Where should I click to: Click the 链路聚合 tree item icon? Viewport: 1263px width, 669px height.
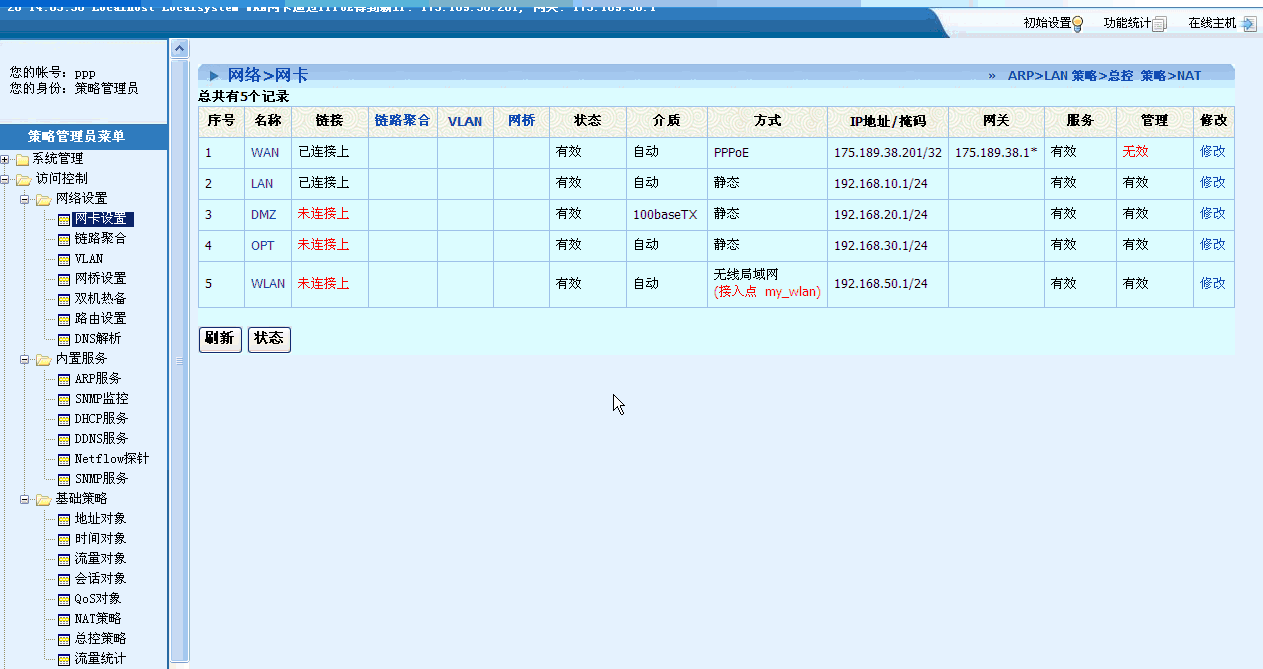point(64,239)
